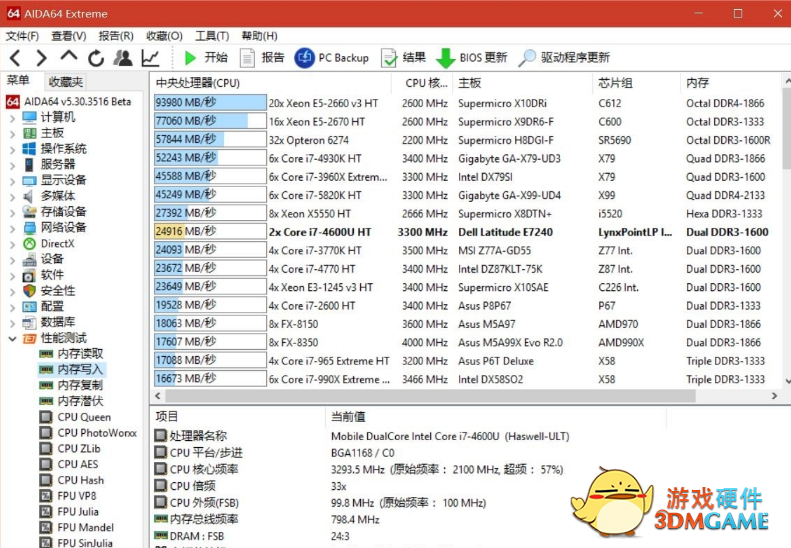Image resolution: width=791 pixels, height=548 pixels.
Task: Expand the 主板 tree node
Action: point(12,133)
